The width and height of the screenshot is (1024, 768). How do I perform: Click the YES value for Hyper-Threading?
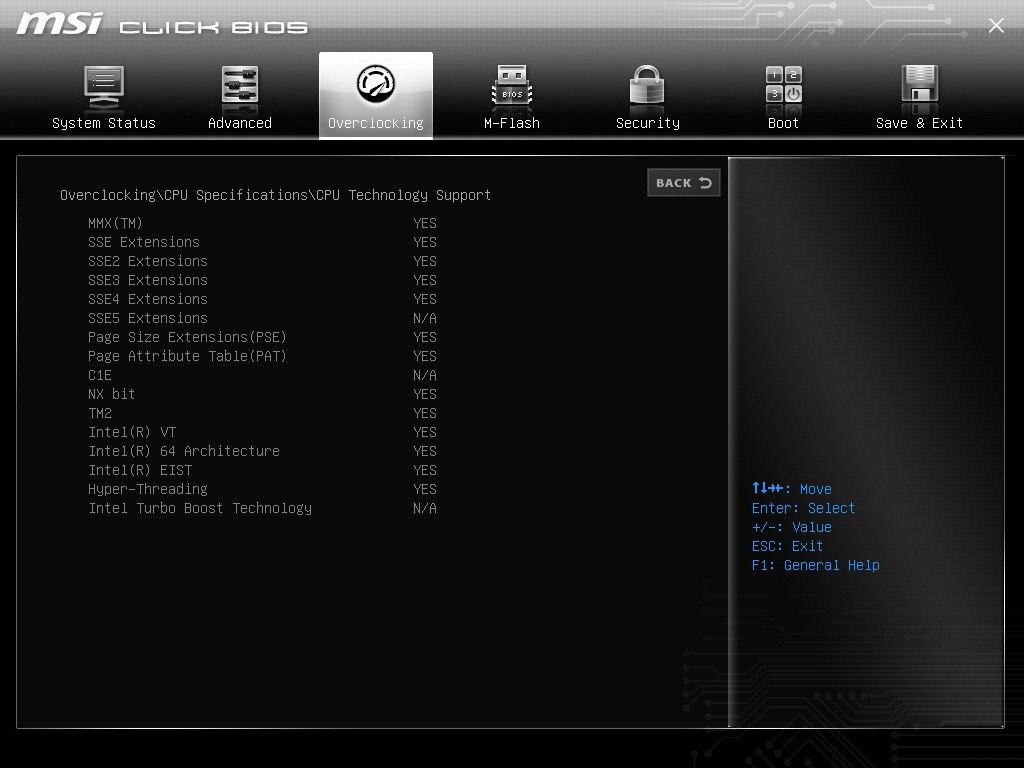click(424, 489)
